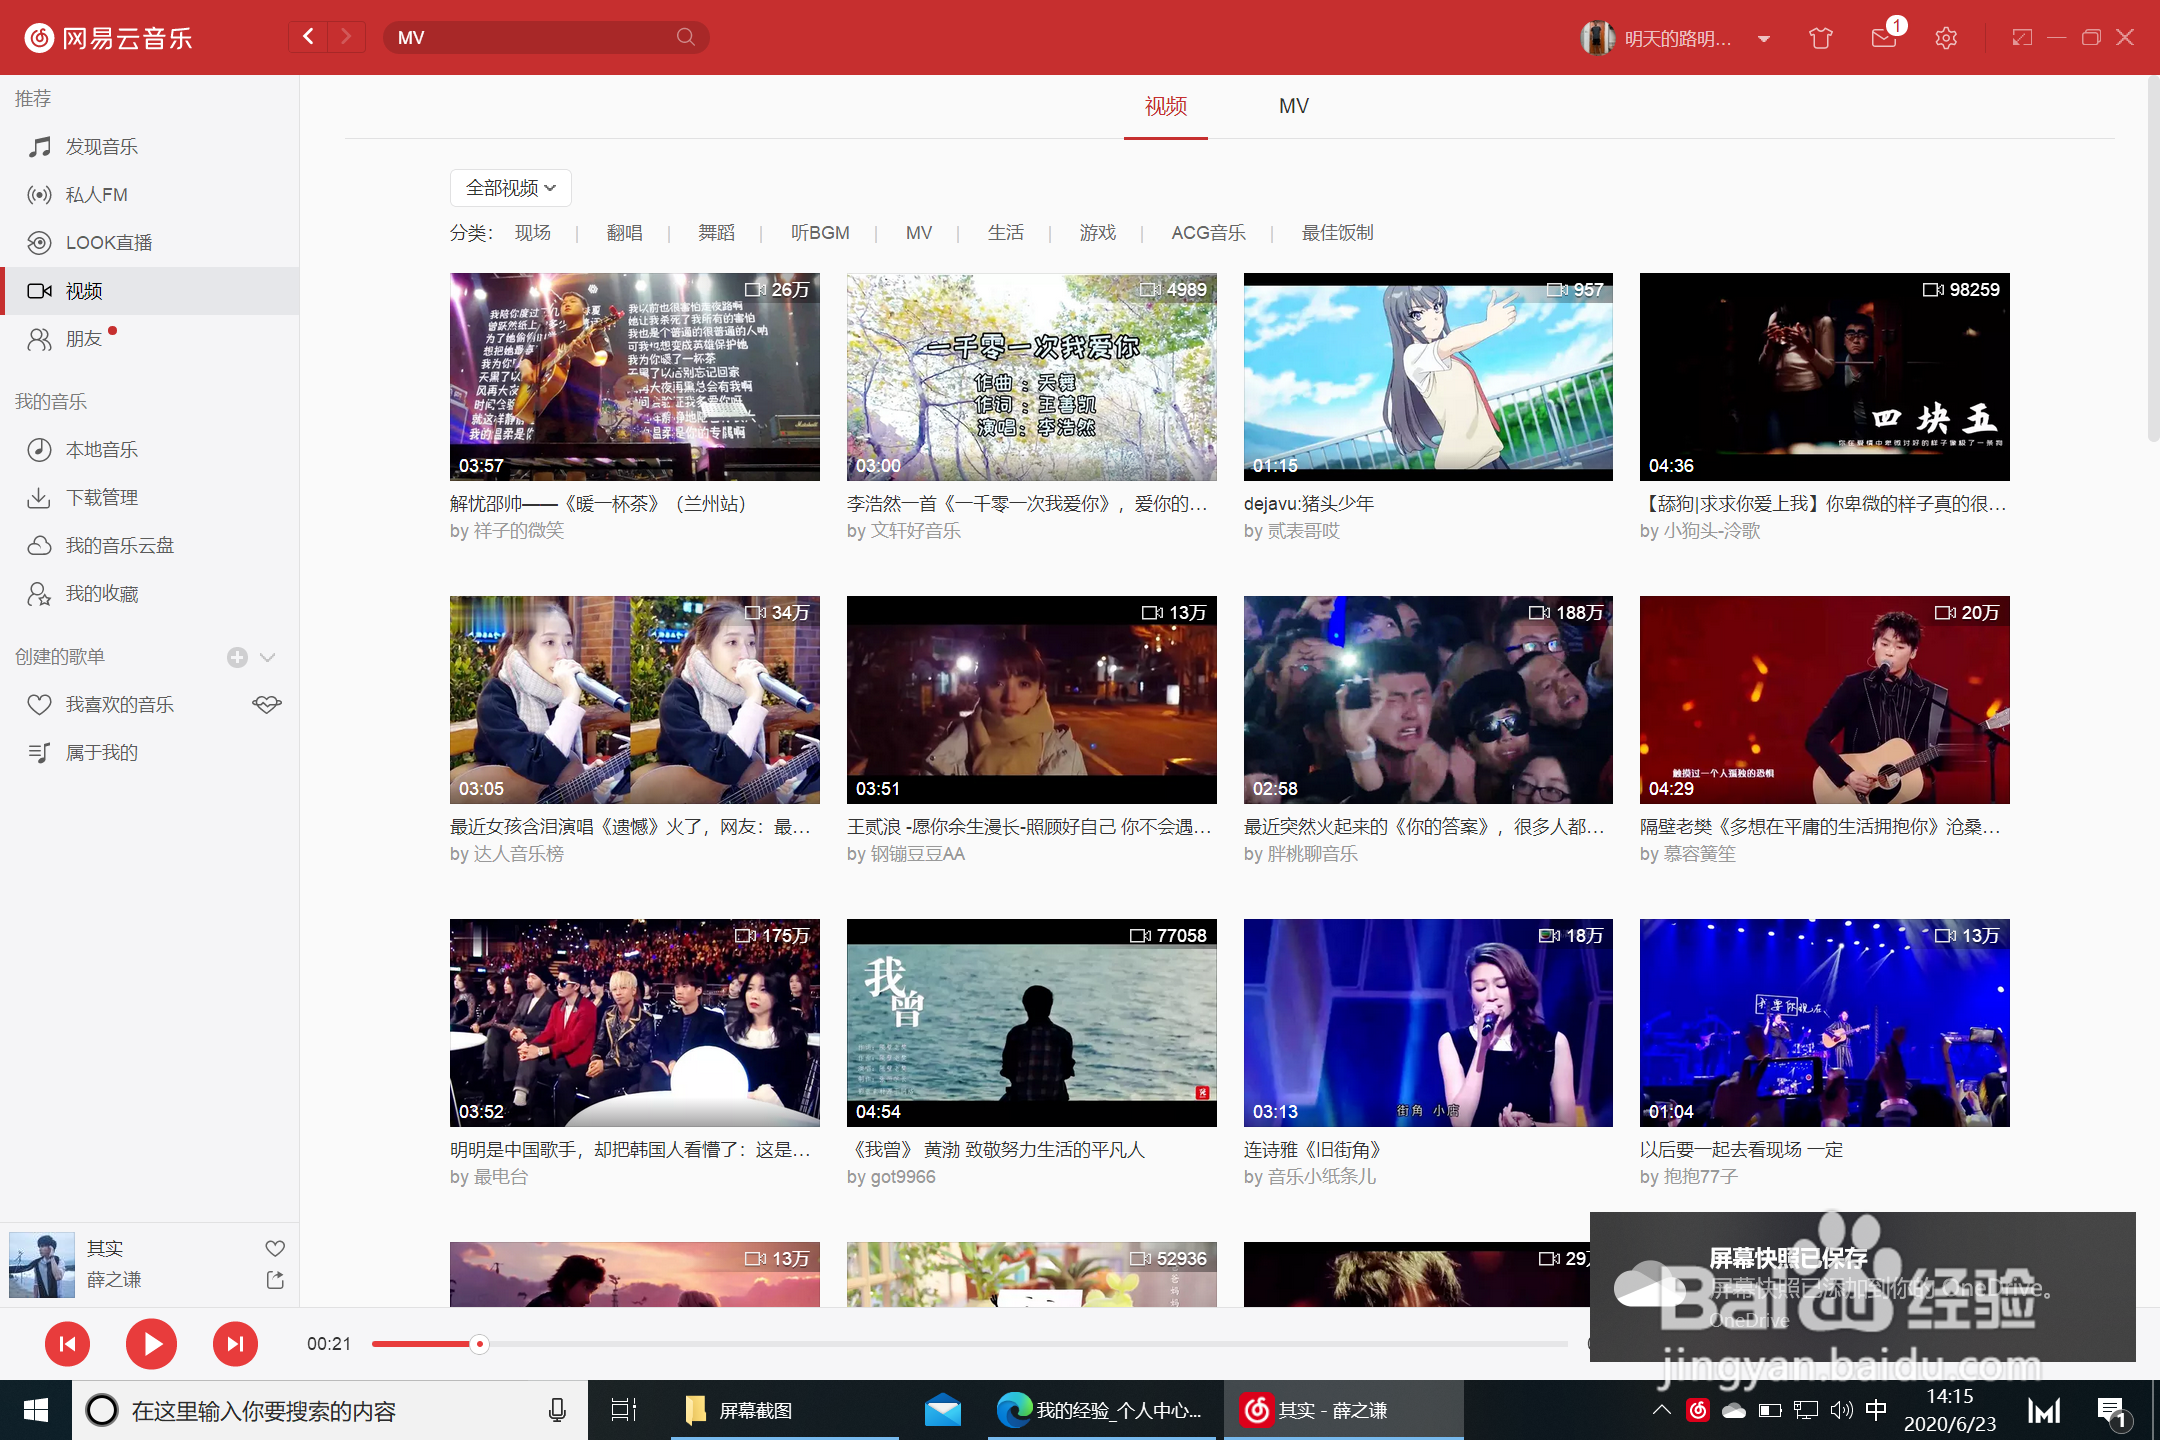Open 私人FM in sidebar
Screen dimensions: 2160x1440
96,195
